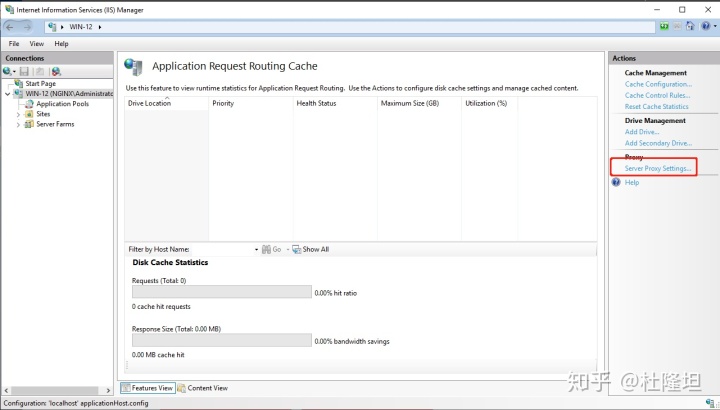Open the View menu
The height and width of the screenshot is (410, 720).
[x=37, y=44]
